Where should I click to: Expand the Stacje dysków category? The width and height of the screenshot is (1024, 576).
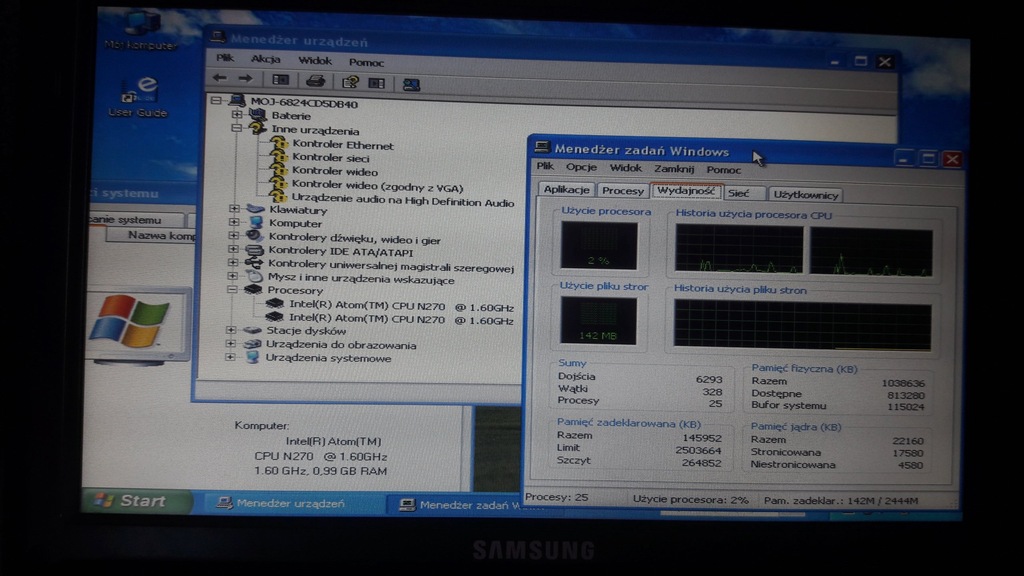(x=231, y=330)
